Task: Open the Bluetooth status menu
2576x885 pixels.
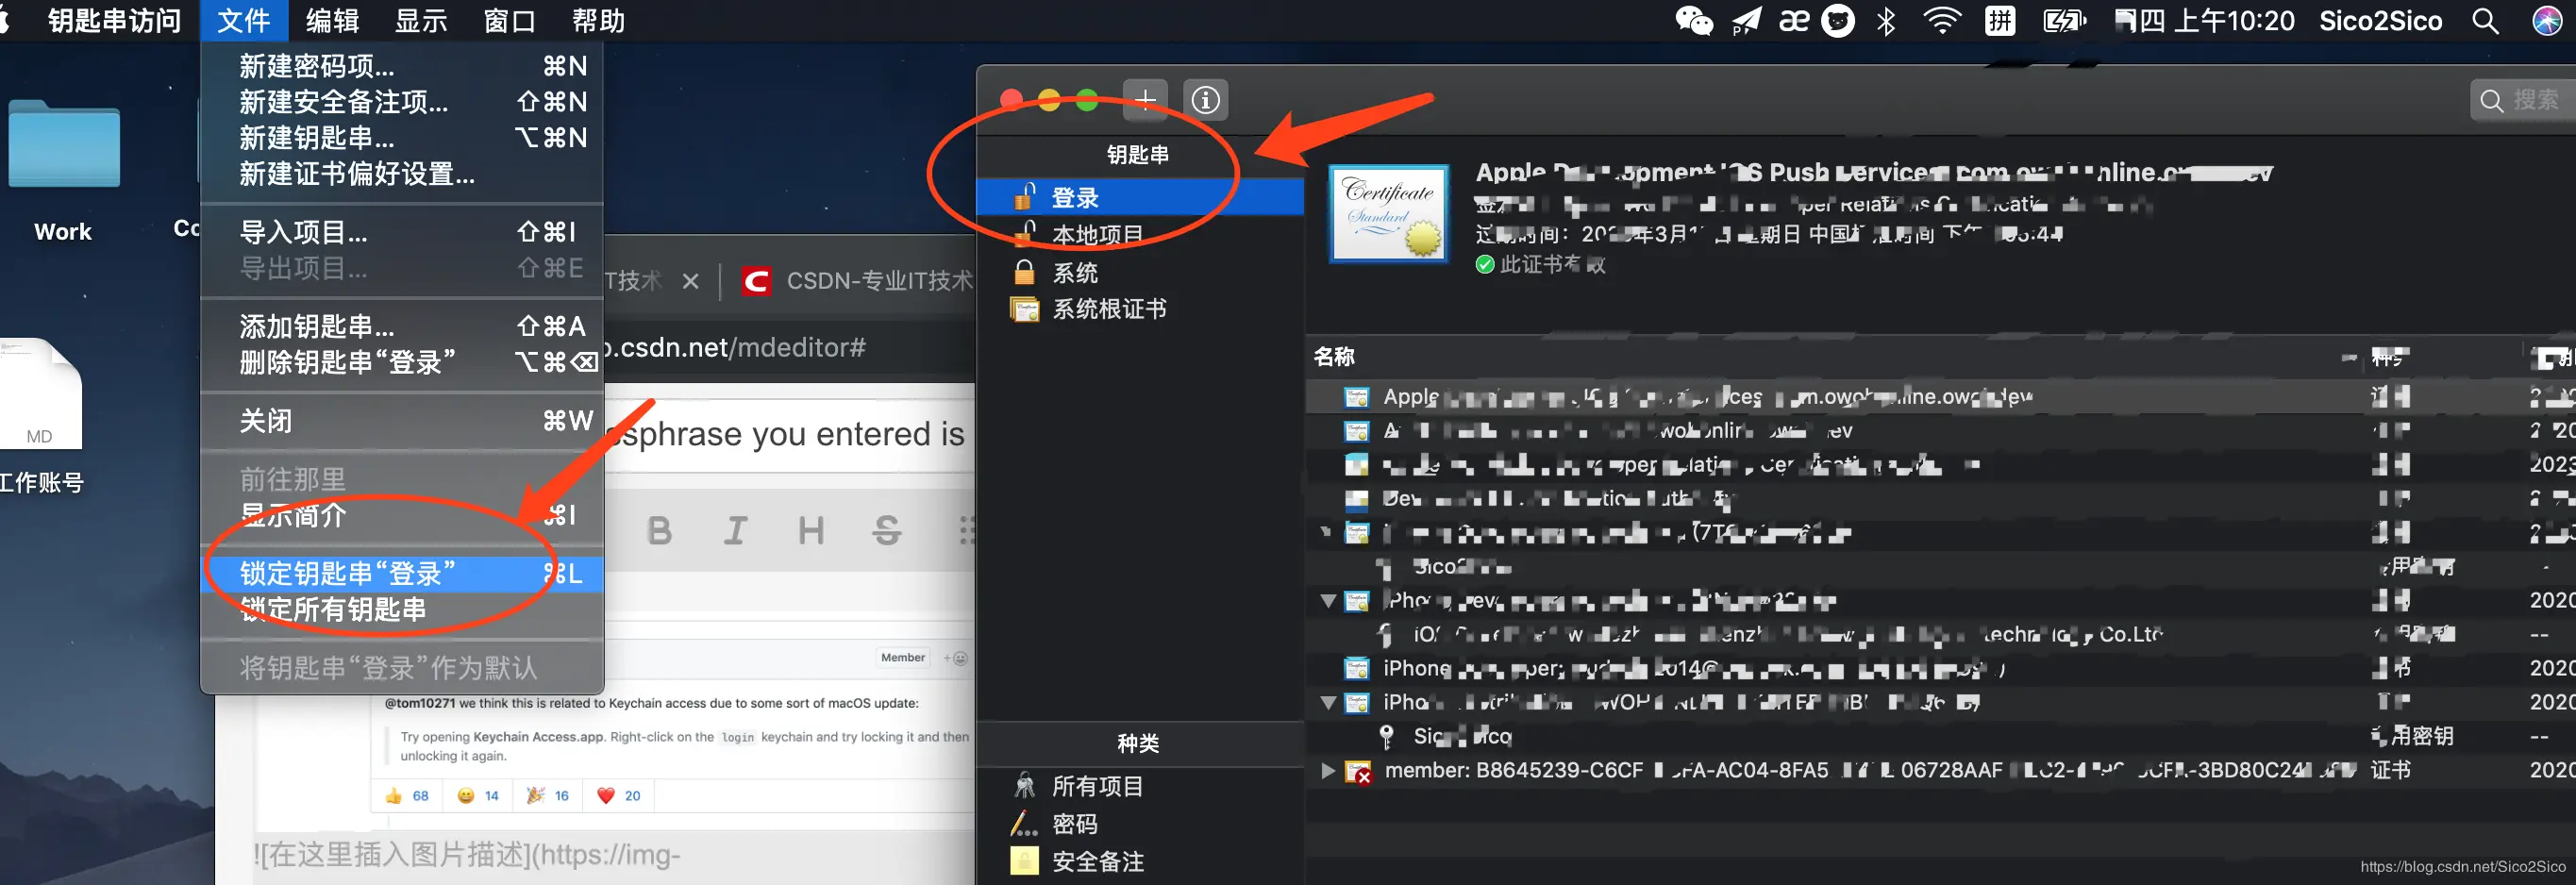Action: (1886, 20)
